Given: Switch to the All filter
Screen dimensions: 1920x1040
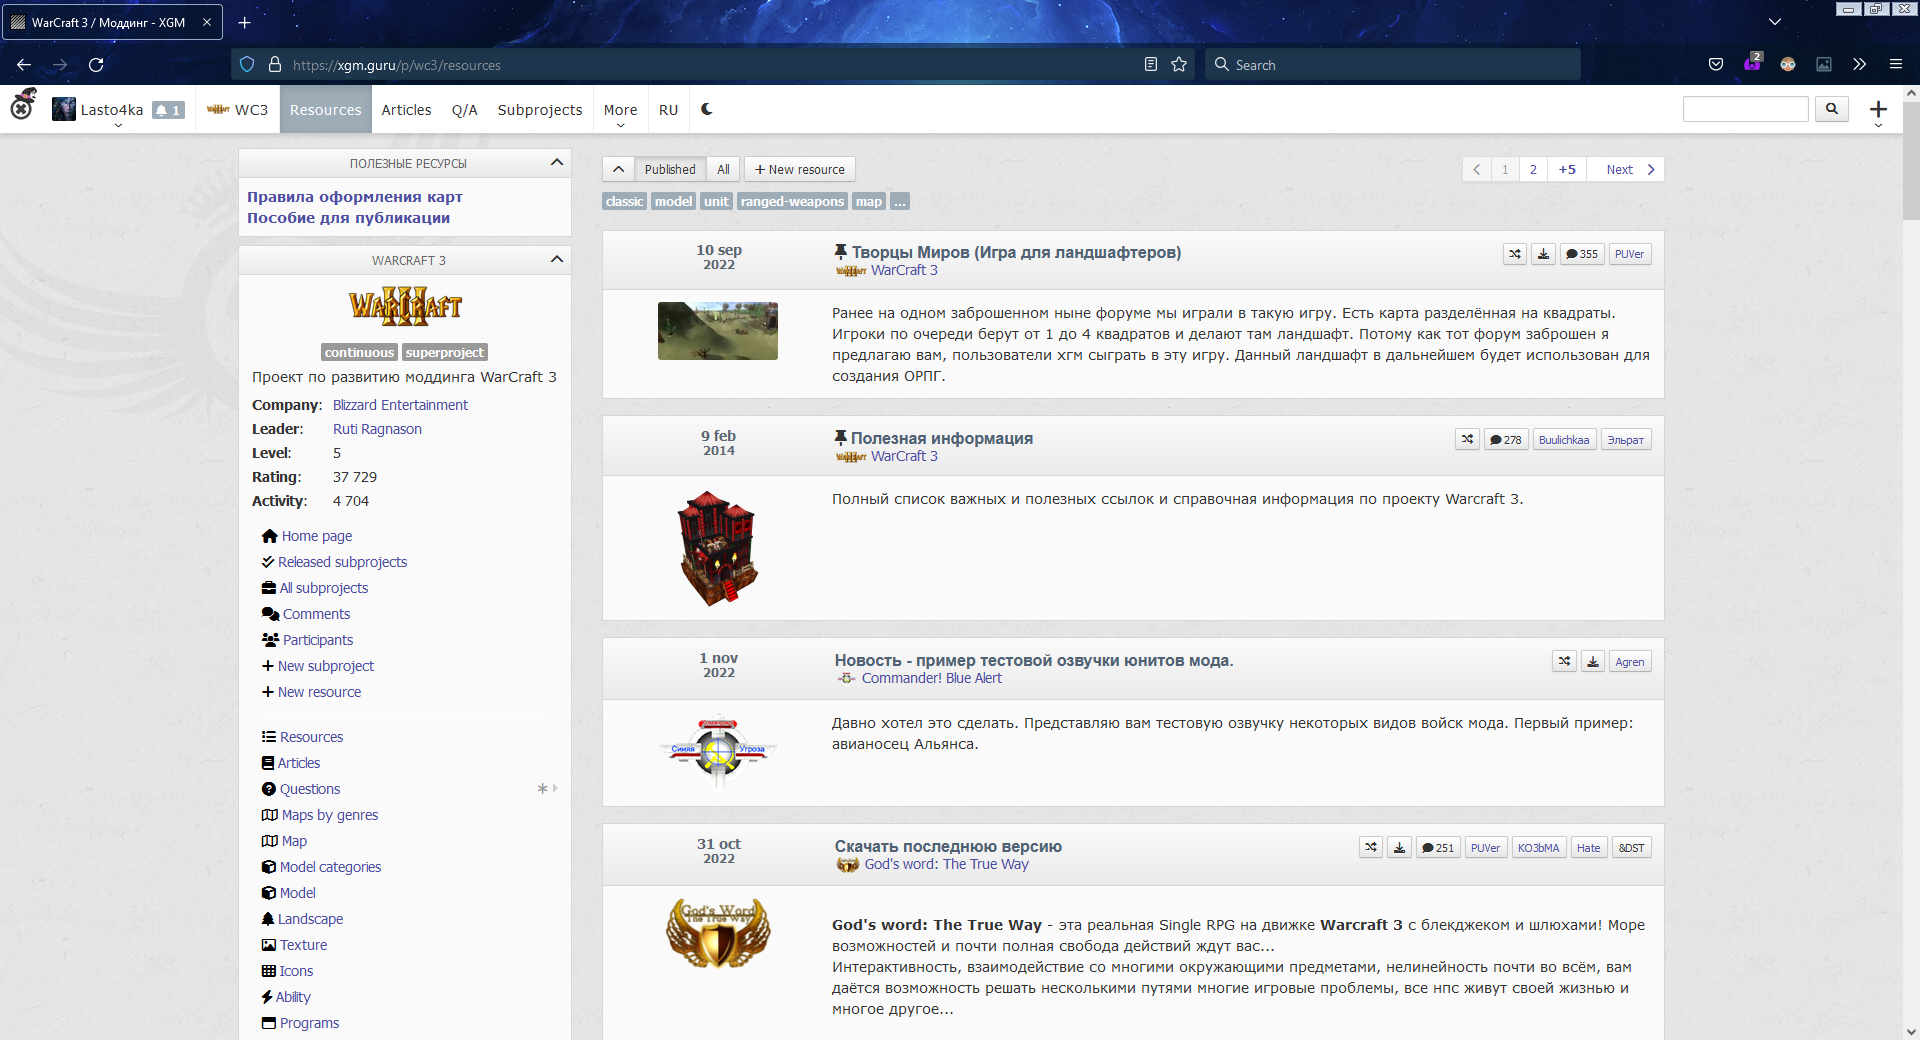Looking at the screenshot, I should coord(723,169).
